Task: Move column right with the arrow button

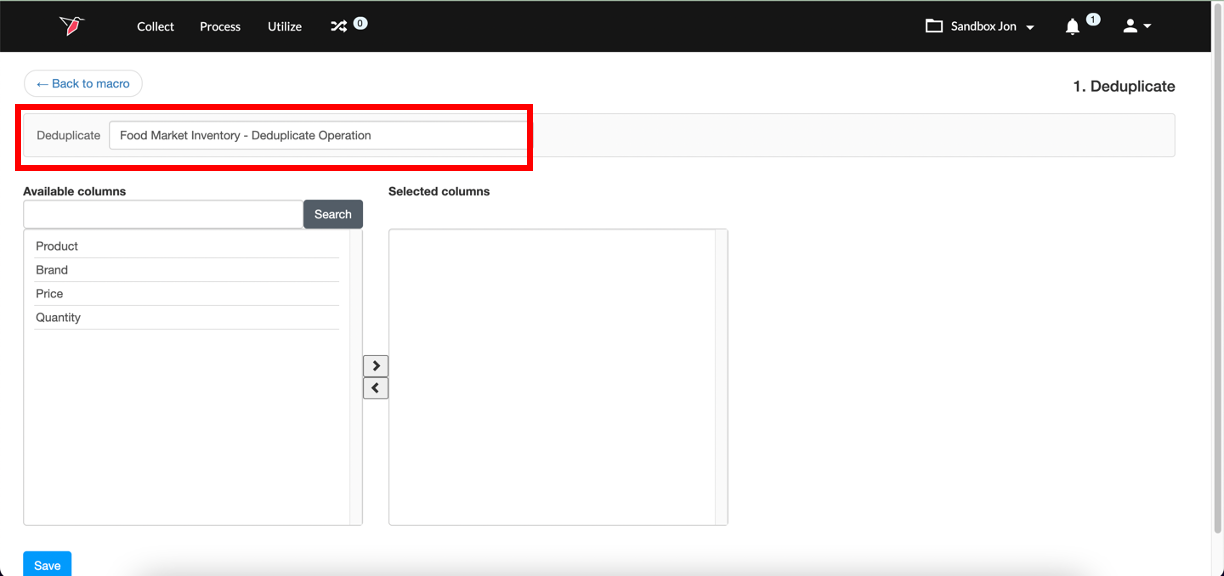Action: pos(376,366)
